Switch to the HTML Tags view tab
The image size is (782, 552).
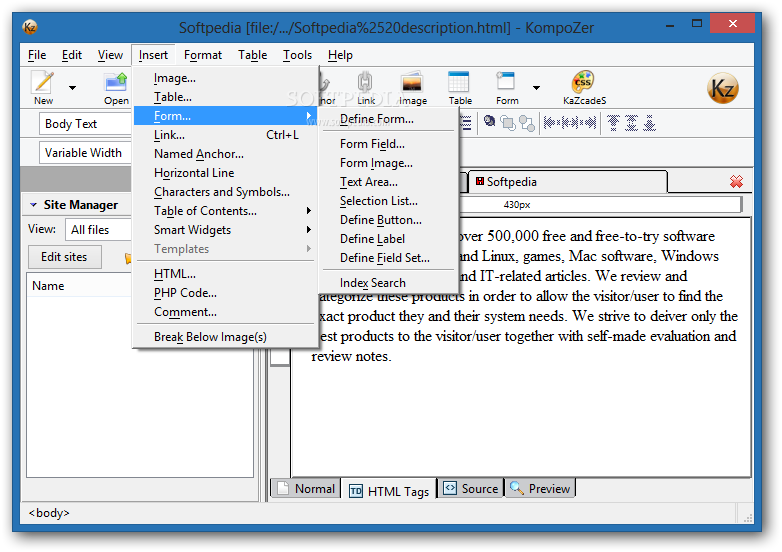point(389,491)
